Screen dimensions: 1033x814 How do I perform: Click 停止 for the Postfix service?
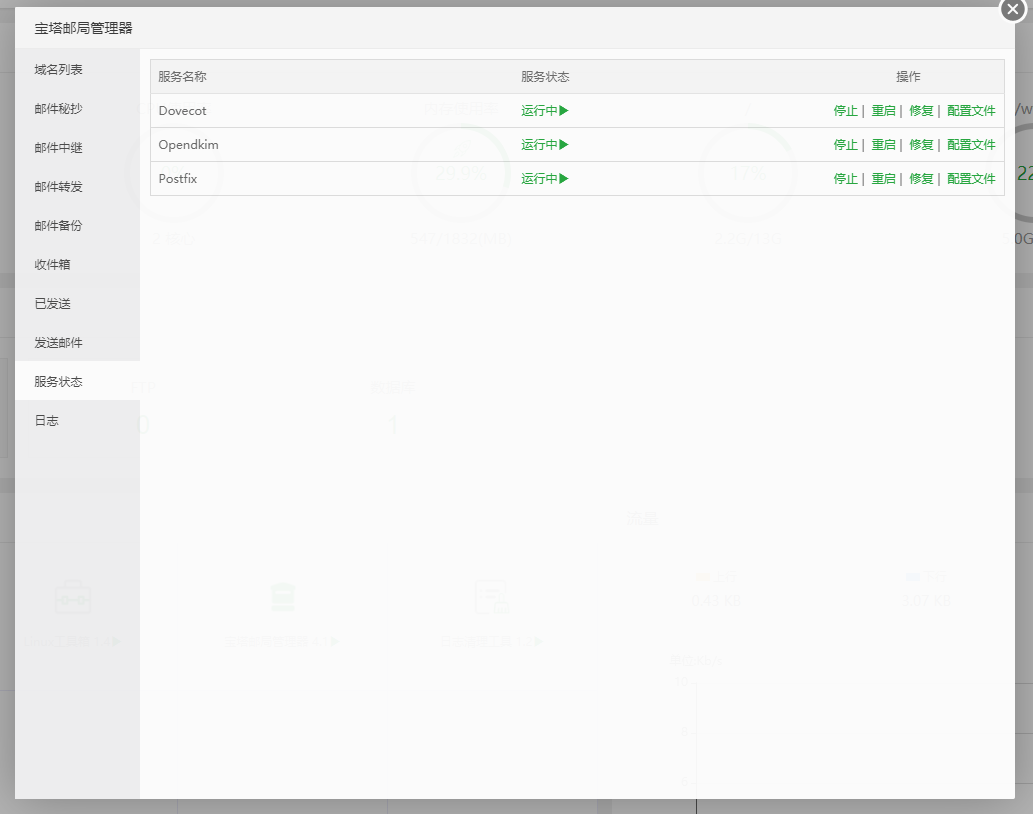point(845,178)
